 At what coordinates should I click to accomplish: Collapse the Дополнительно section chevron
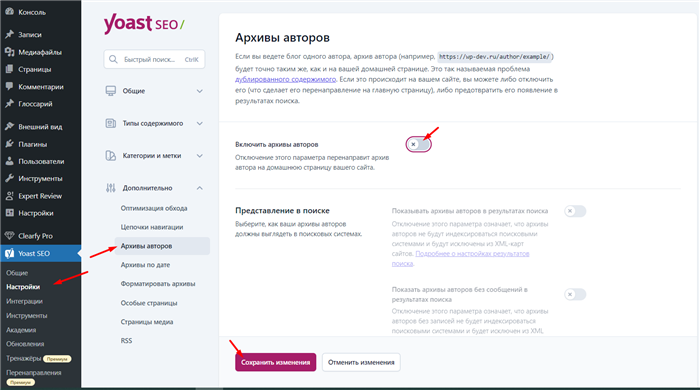pos(200,188)
